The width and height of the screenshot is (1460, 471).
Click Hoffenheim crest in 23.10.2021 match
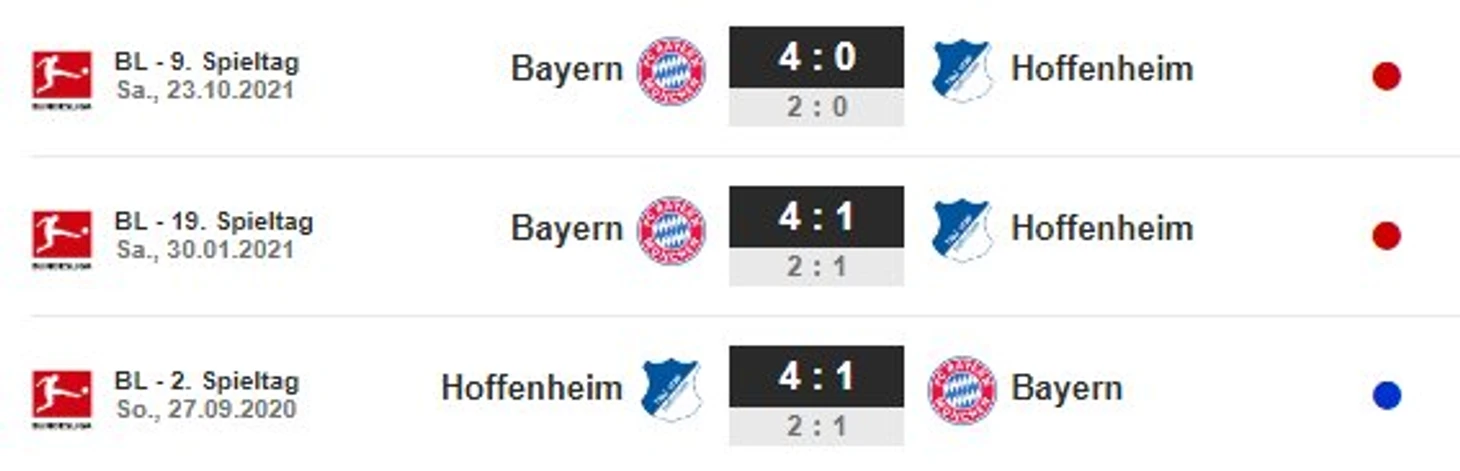coord(960,71)
